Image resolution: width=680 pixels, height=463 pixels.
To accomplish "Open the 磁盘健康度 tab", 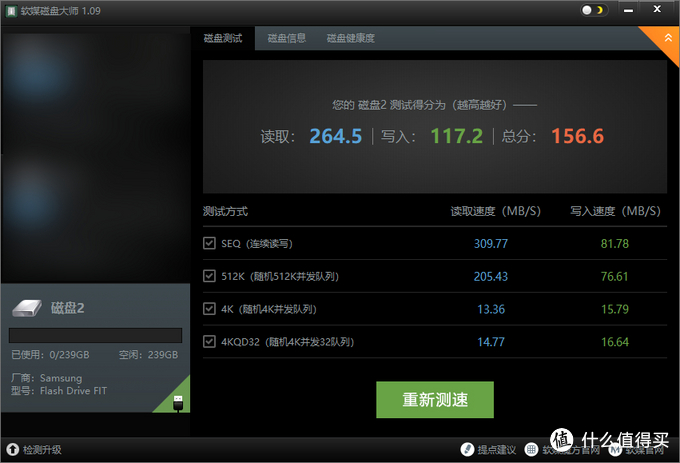I will pos(350,38).
